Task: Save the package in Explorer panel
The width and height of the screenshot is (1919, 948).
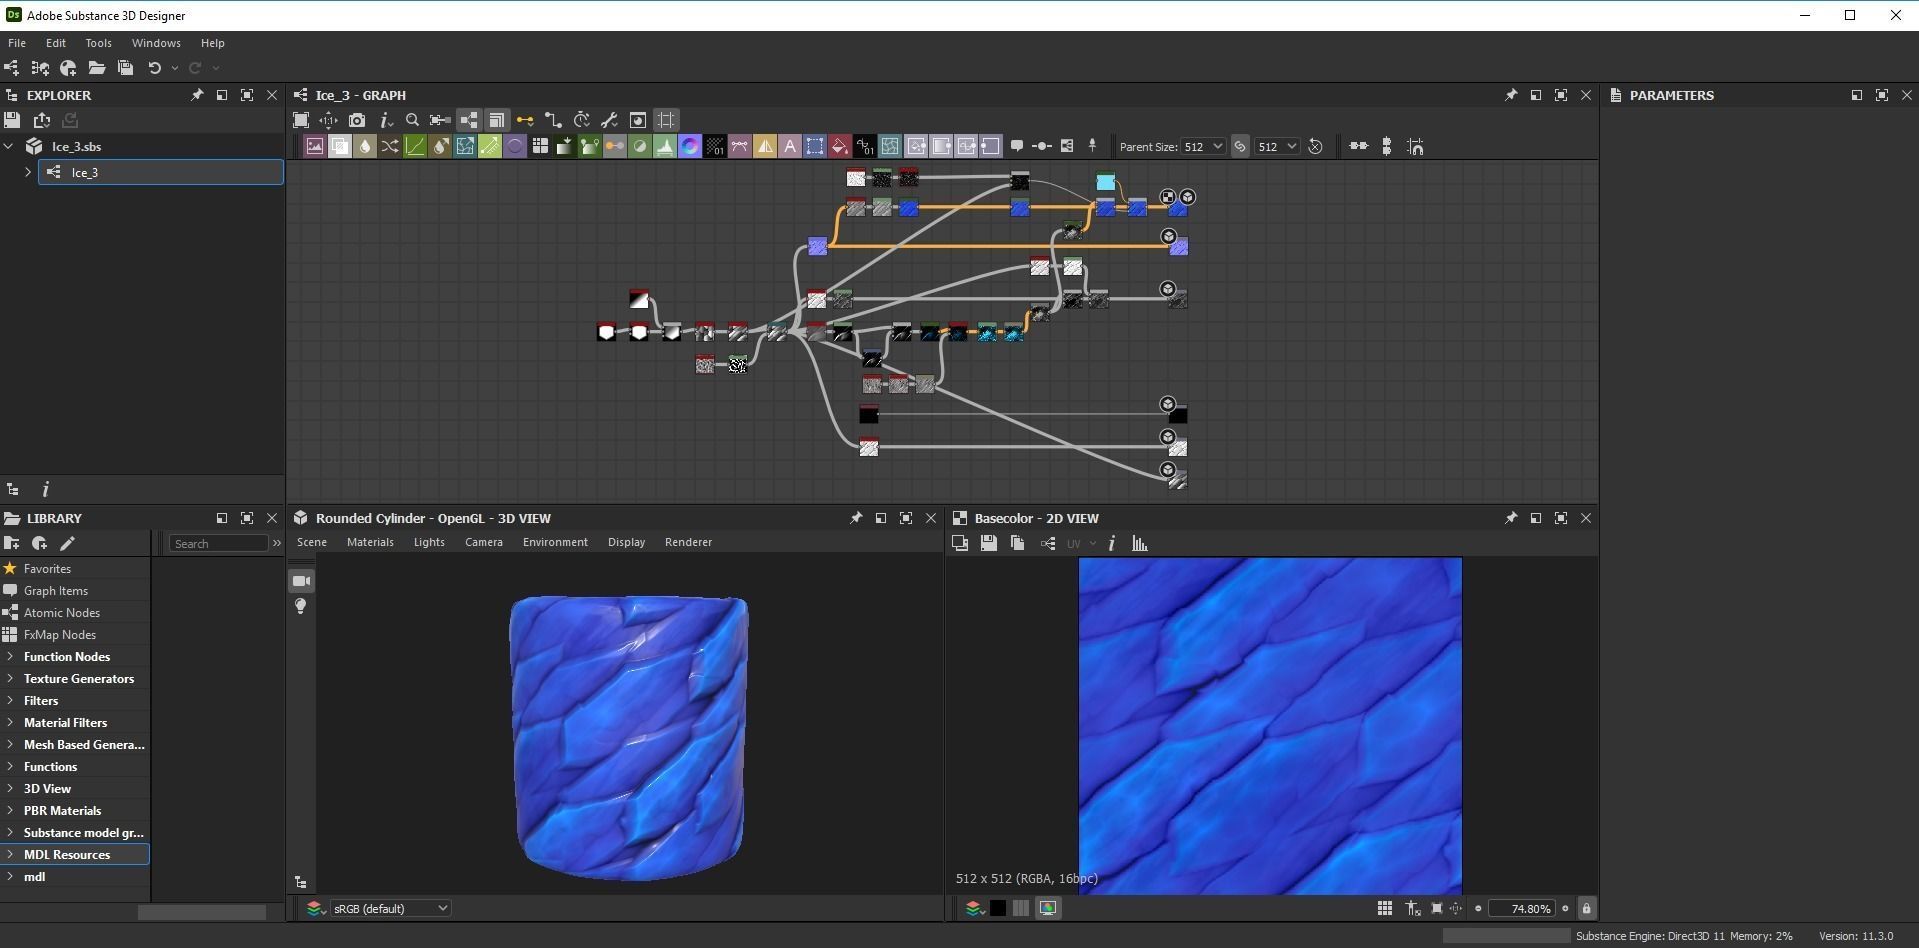Action: tap(12, 120)
